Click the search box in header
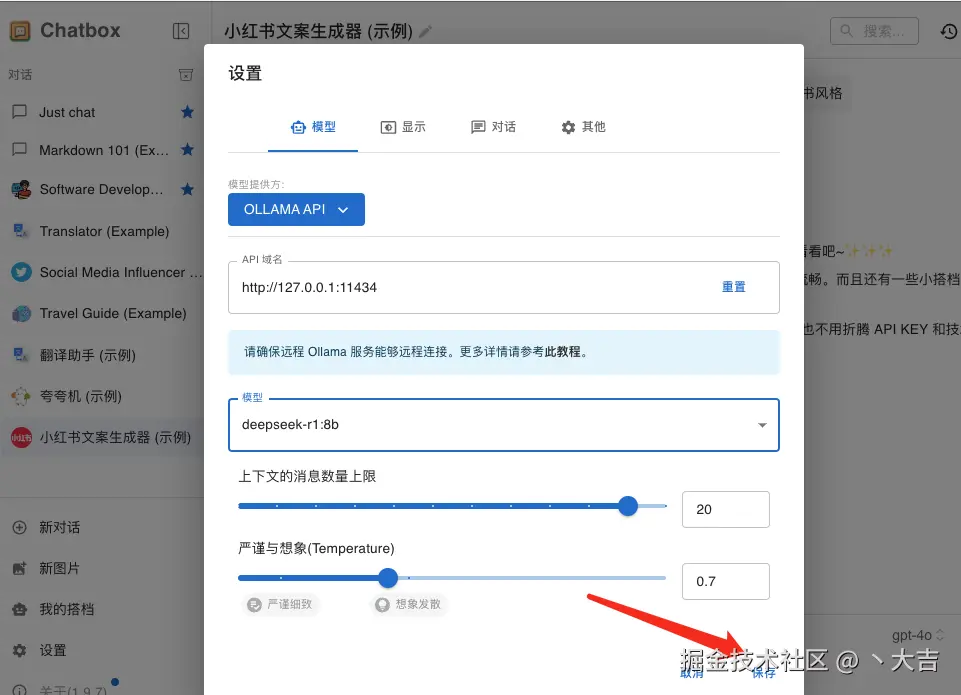The width and height of the screenshot is (961, 695). [x=874, y=31]
